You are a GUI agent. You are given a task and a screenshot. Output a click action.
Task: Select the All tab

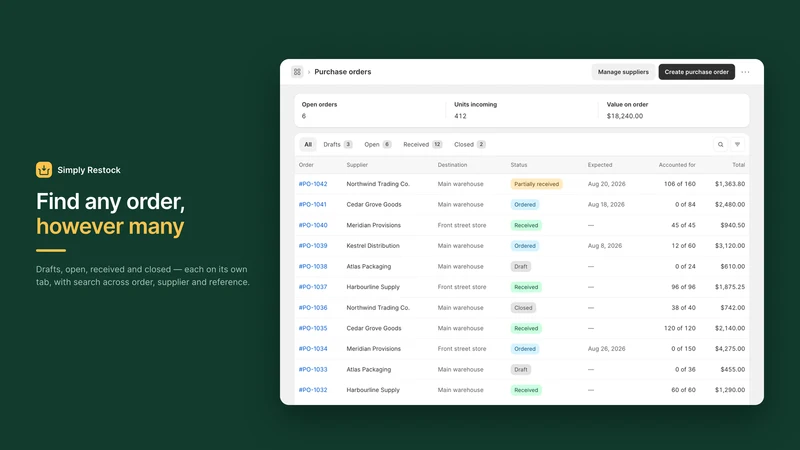pos(308,144)
